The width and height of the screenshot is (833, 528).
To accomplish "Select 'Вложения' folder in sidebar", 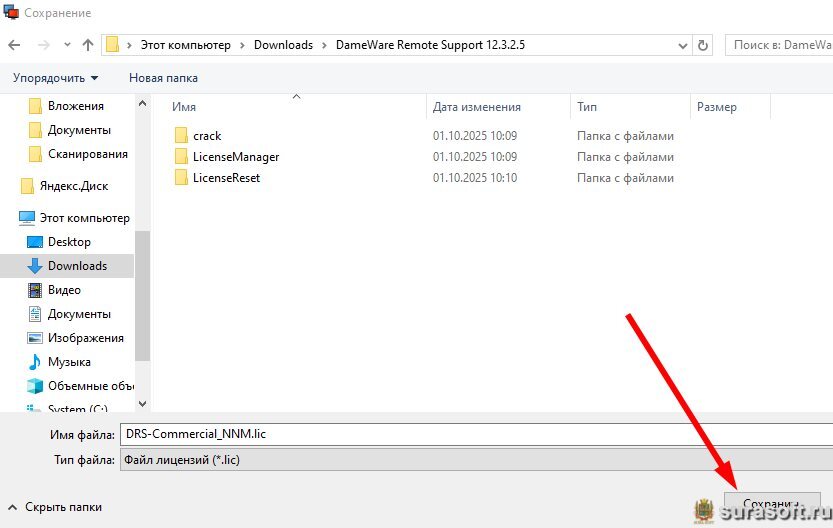I will point(75,106).
